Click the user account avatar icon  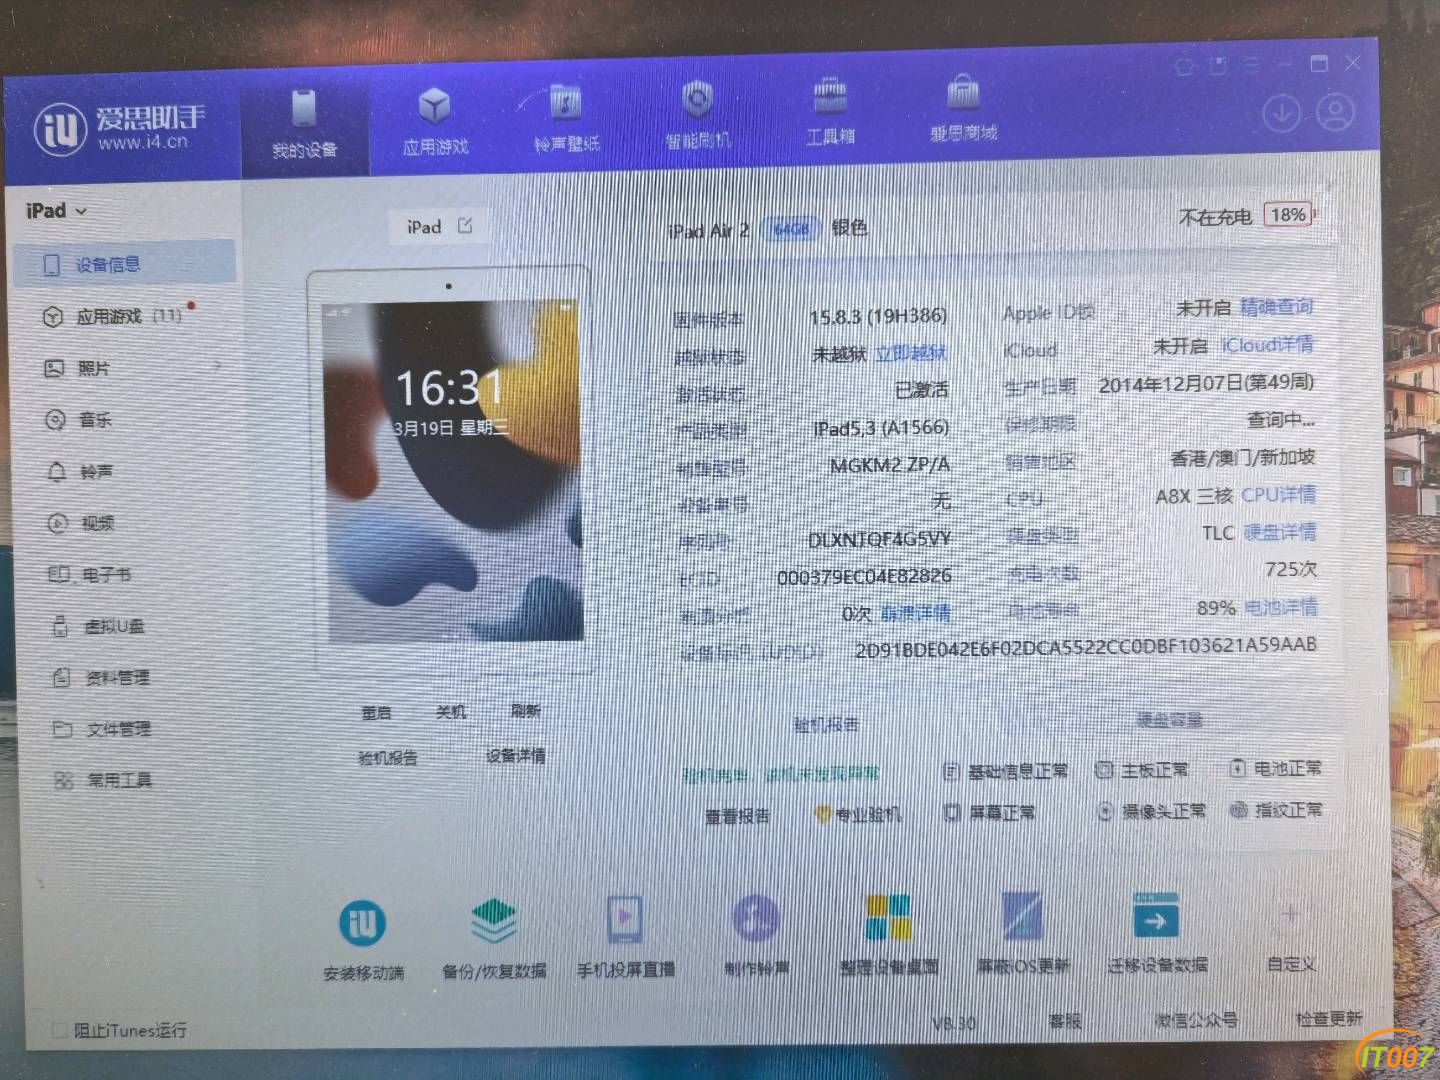tap(1336, 112)
